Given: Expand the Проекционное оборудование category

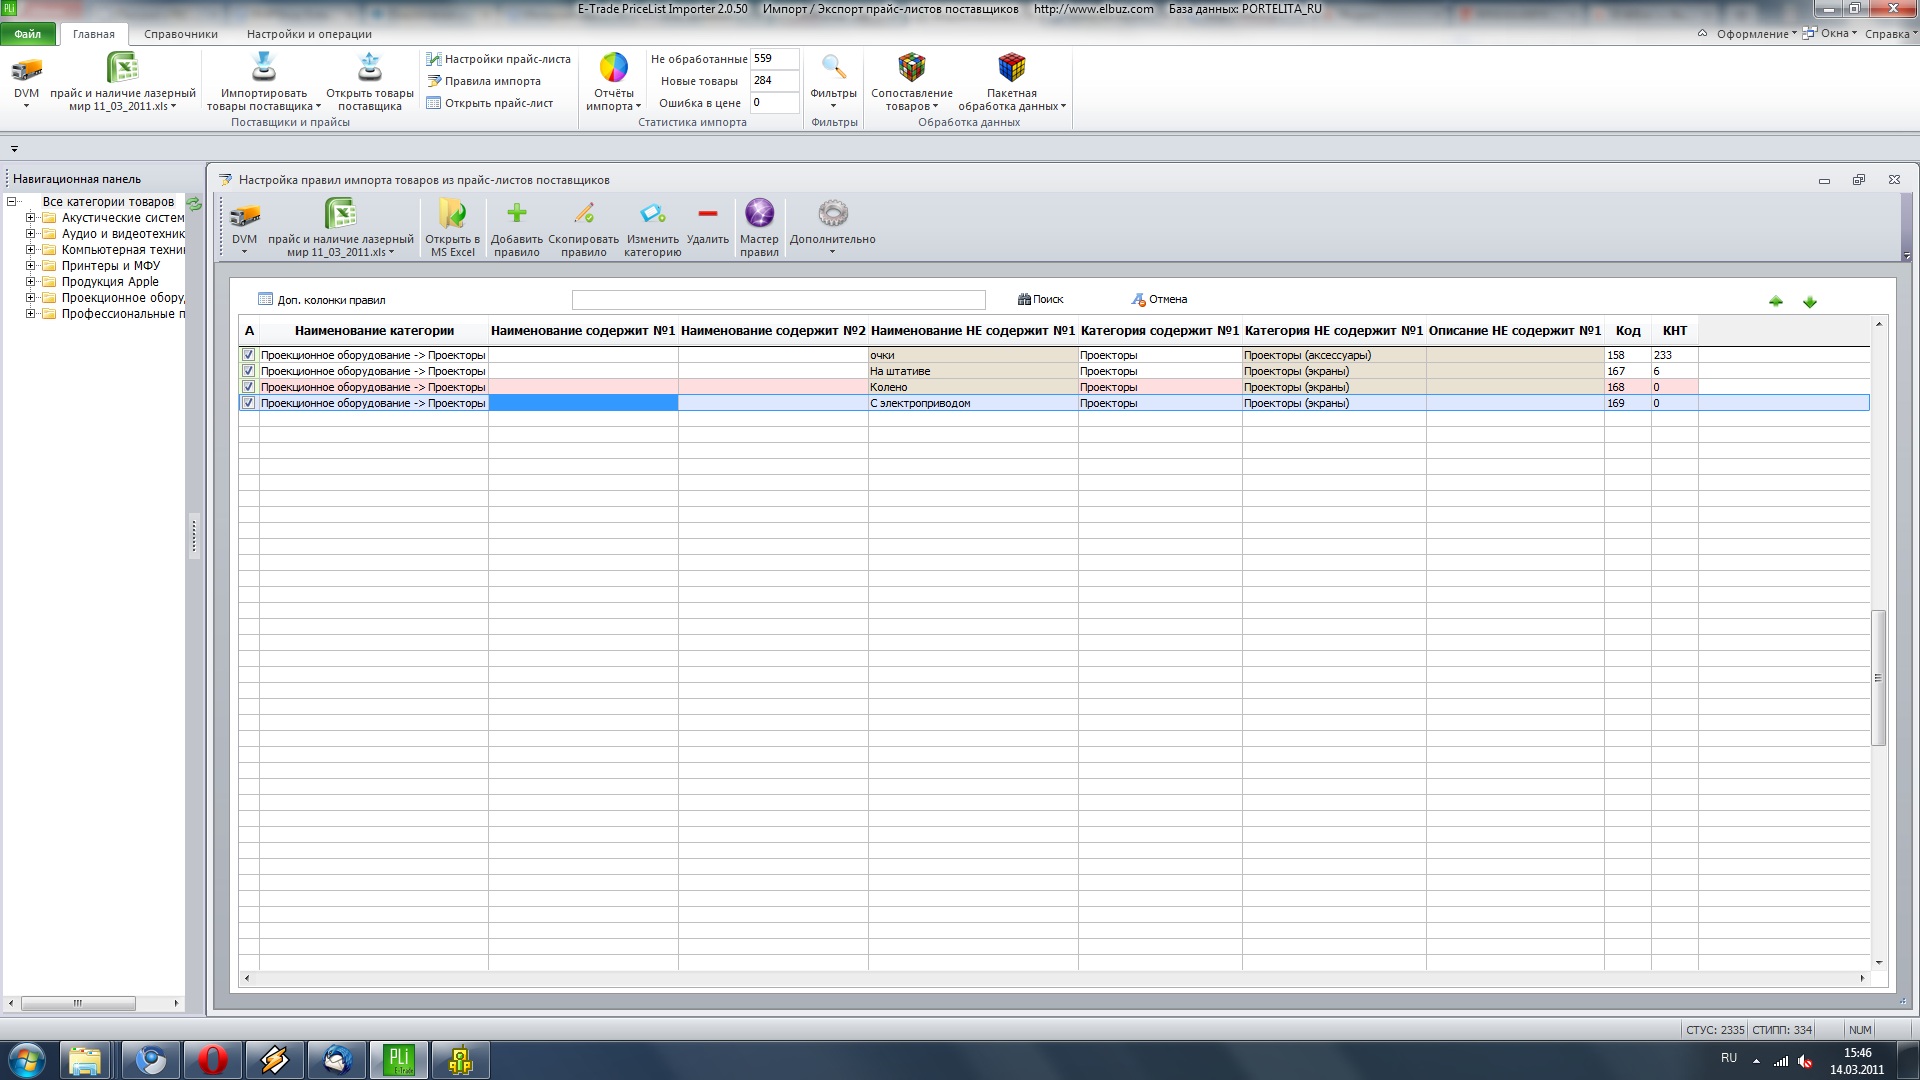Looking at the screenshot, I should tap(31, 298).
